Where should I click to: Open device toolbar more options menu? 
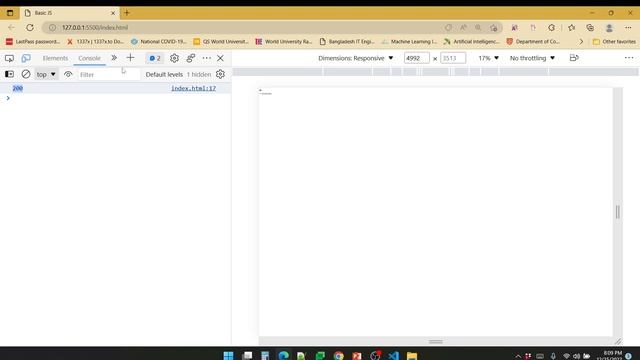629,58
